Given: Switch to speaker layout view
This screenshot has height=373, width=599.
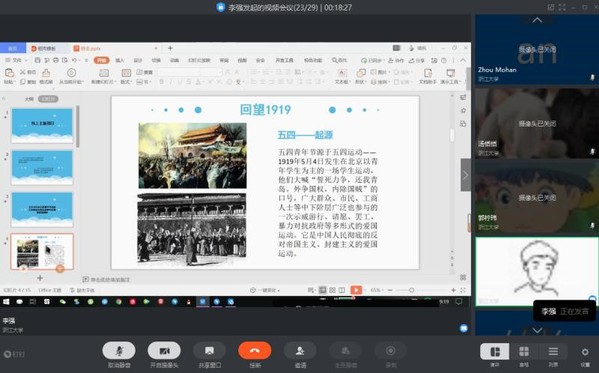Looking at the screenshot, I should point(495,352).
